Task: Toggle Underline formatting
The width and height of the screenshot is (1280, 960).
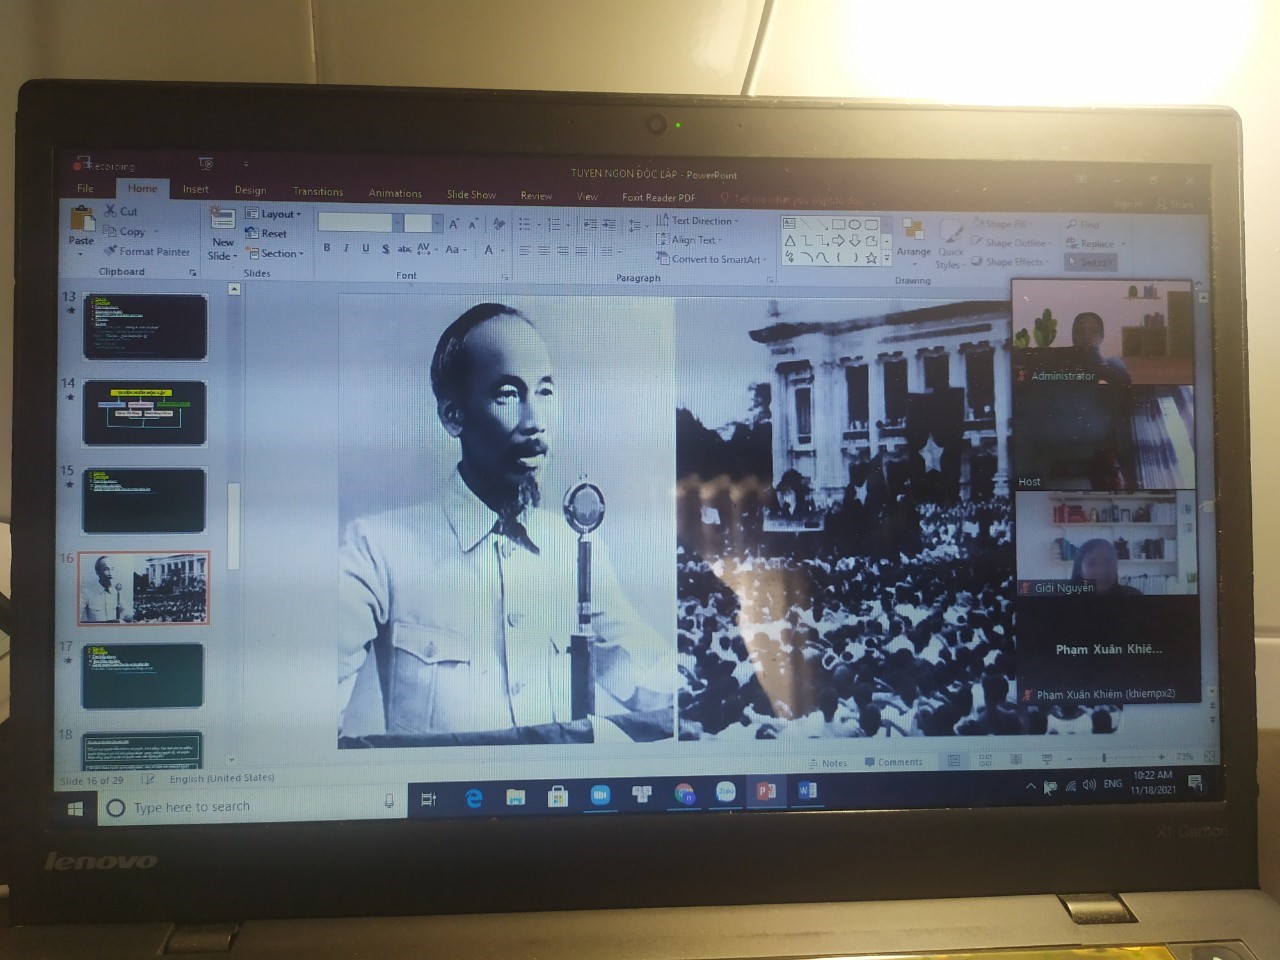Action: click(365, 248)
